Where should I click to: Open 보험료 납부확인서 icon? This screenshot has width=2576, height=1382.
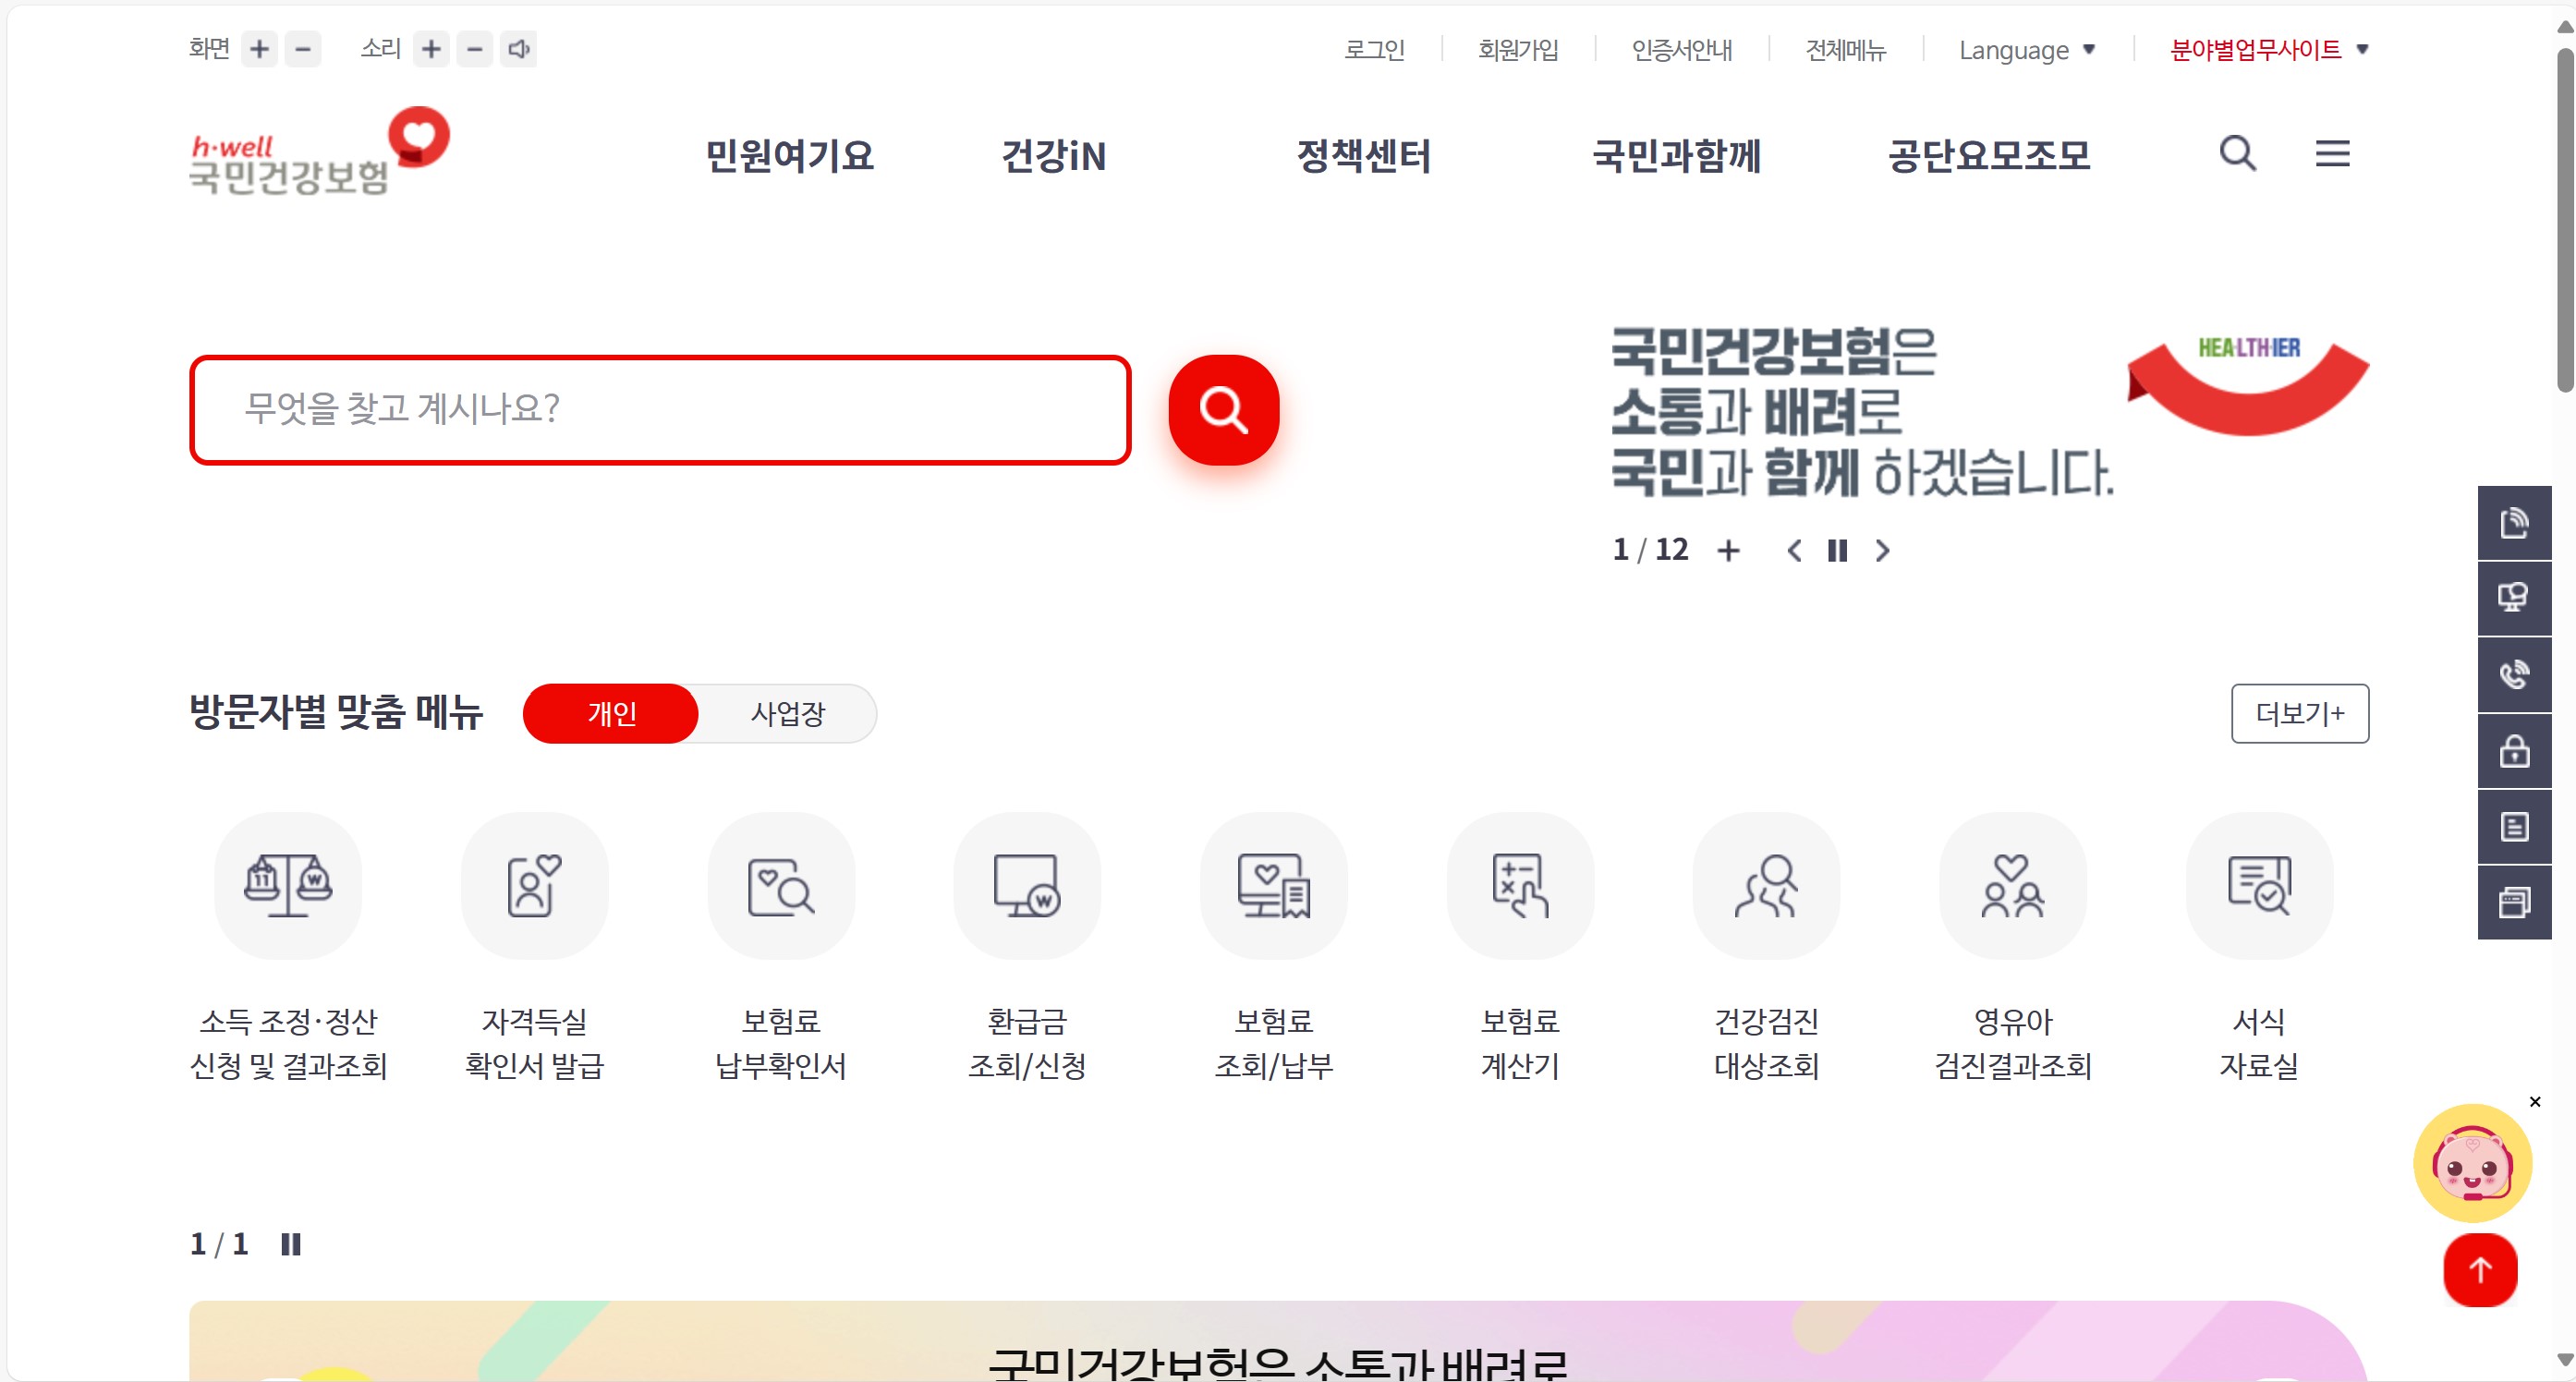point(781,885)
